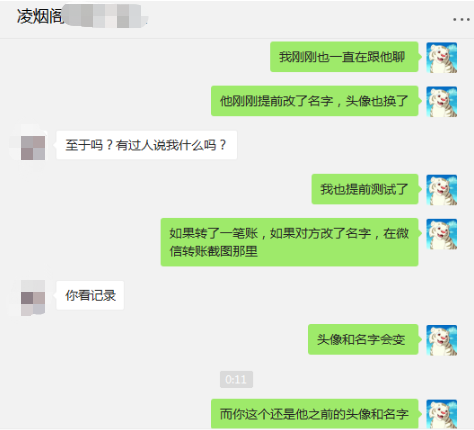
Task: Click received message 至于吗？有过人说我什么吗？
Action: click(147, 145)
